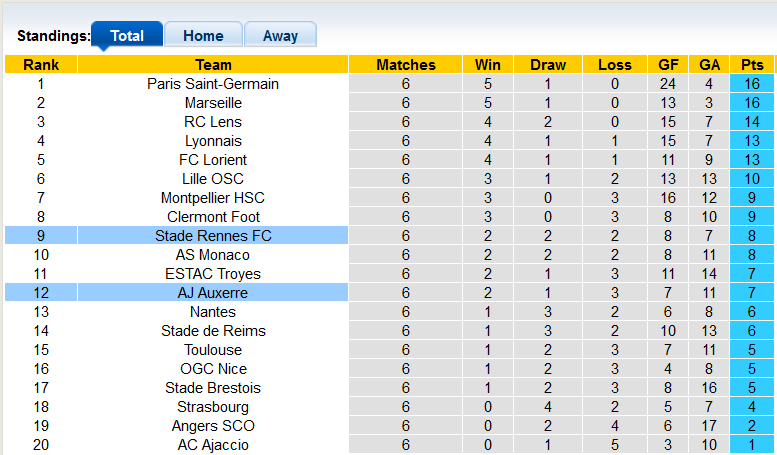Open the RC Lens team link
777x455 pixels.
tap(213, 122)
